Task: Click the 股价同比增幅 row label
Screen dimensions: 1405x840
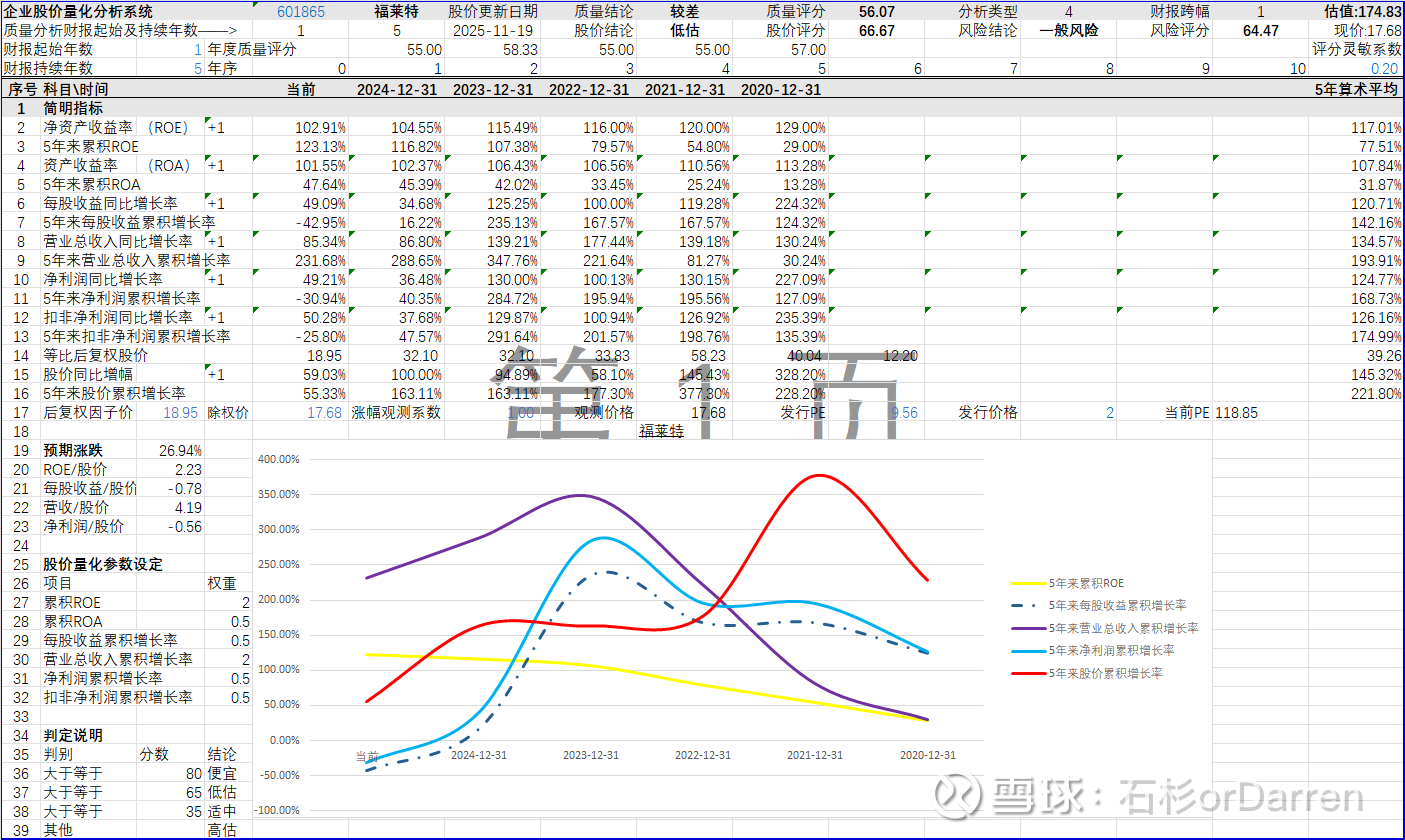Action: coord(88,374)
